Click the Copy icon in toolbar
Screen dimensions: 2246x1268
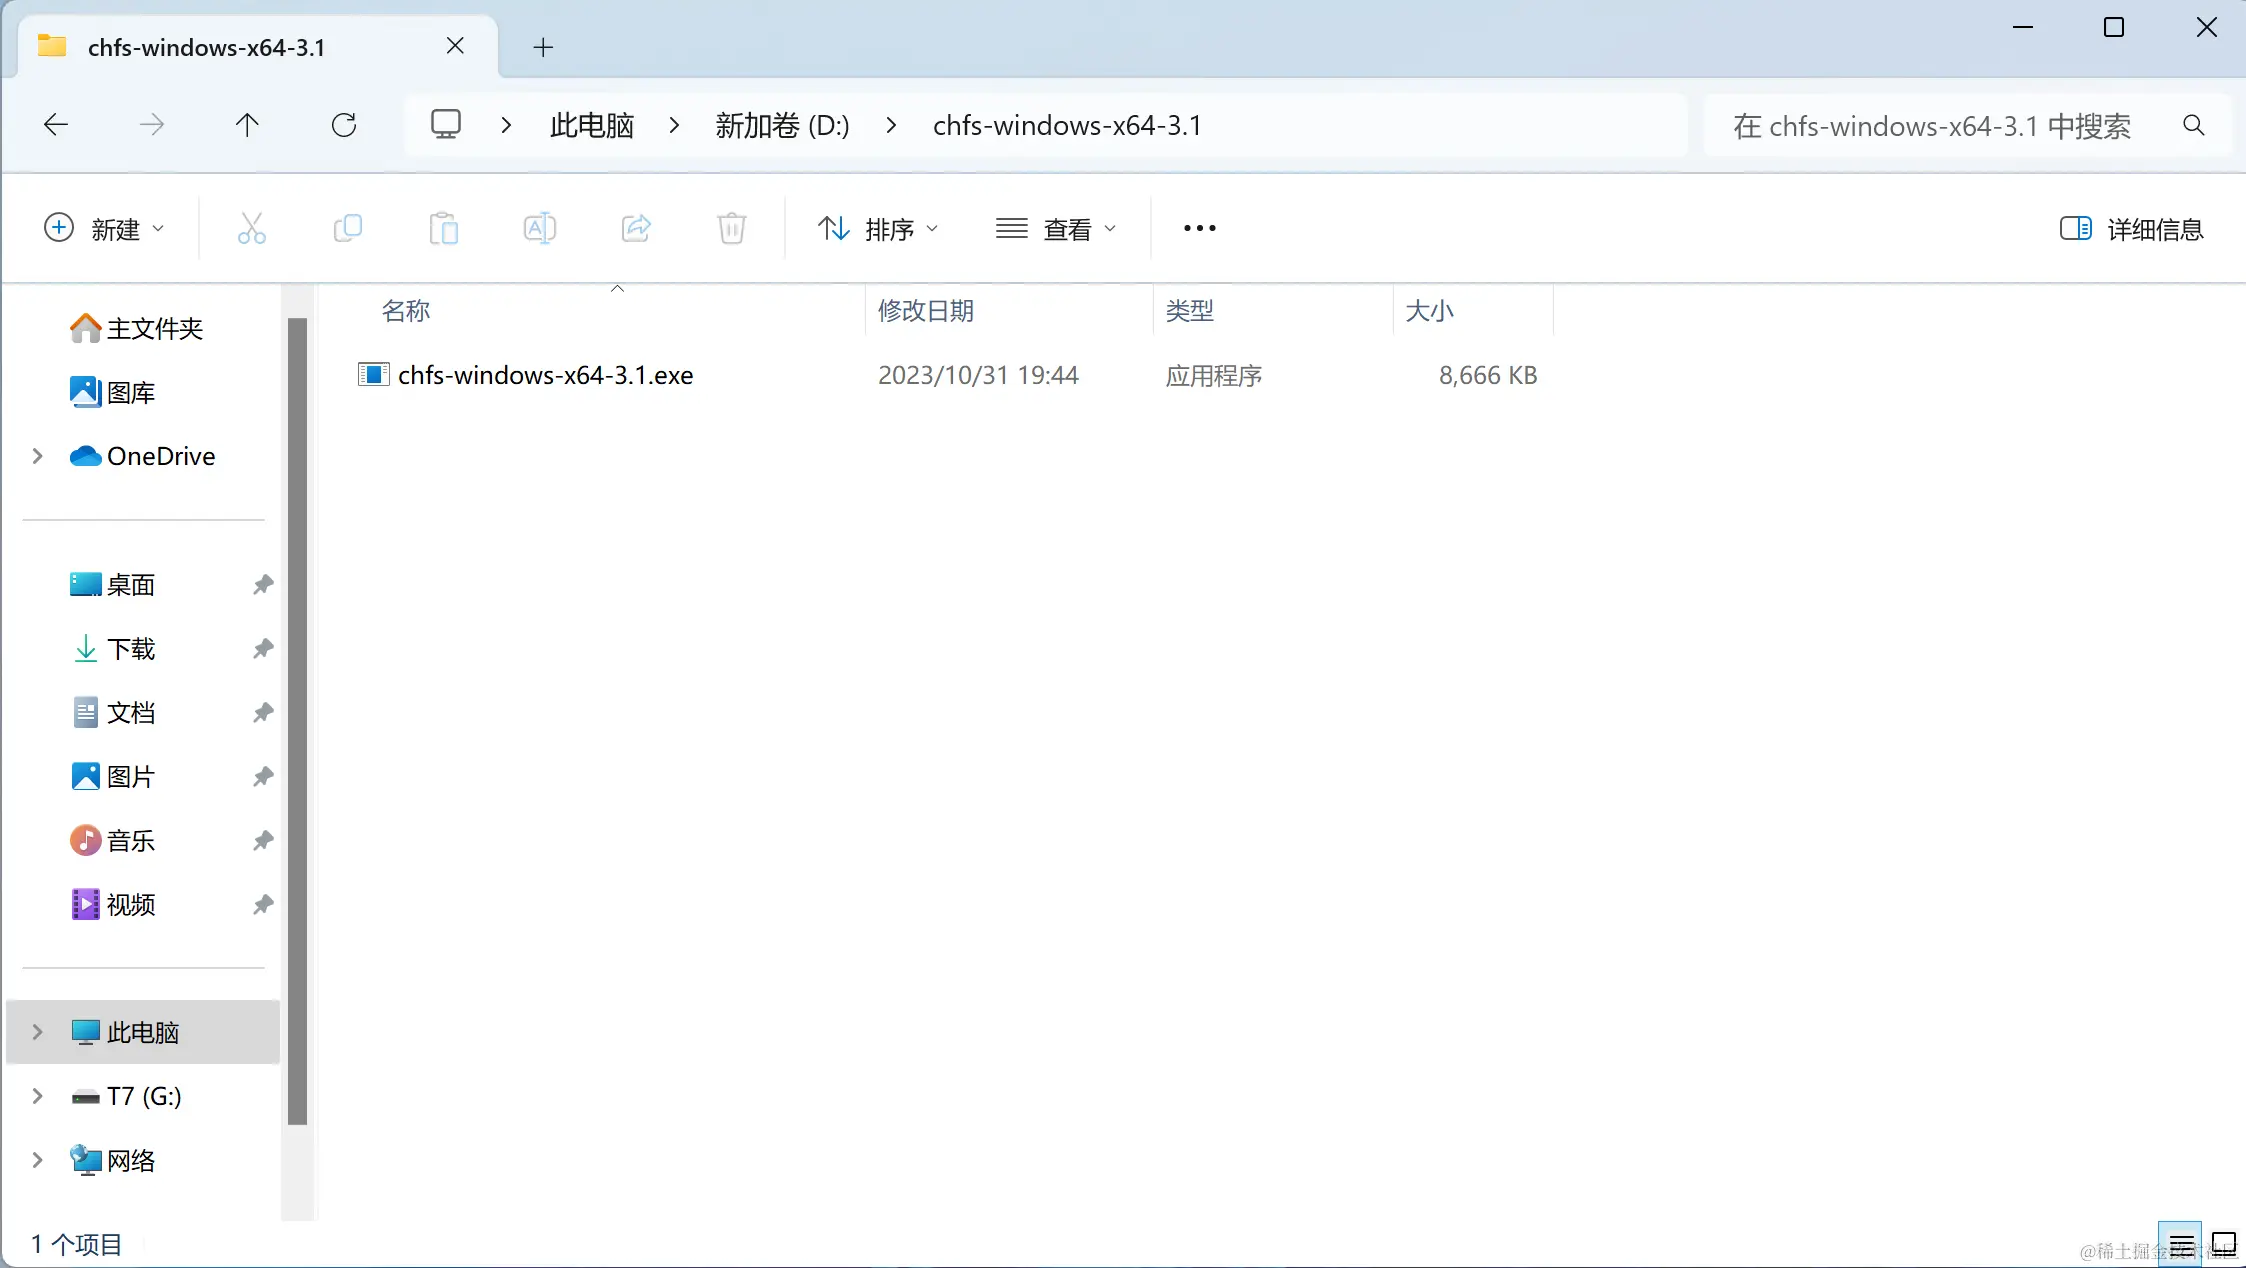click(347, 229)
